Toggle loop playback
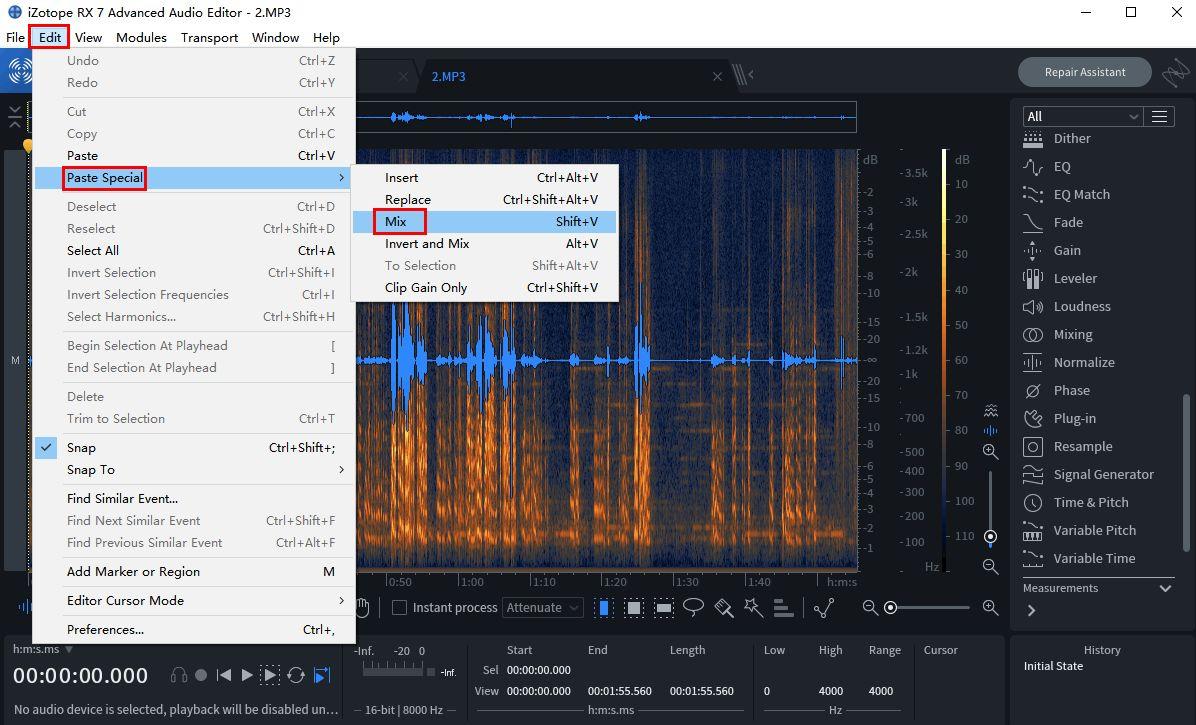Image resolution: width=1196 pixels, height=725 pixels. (296, 675)
